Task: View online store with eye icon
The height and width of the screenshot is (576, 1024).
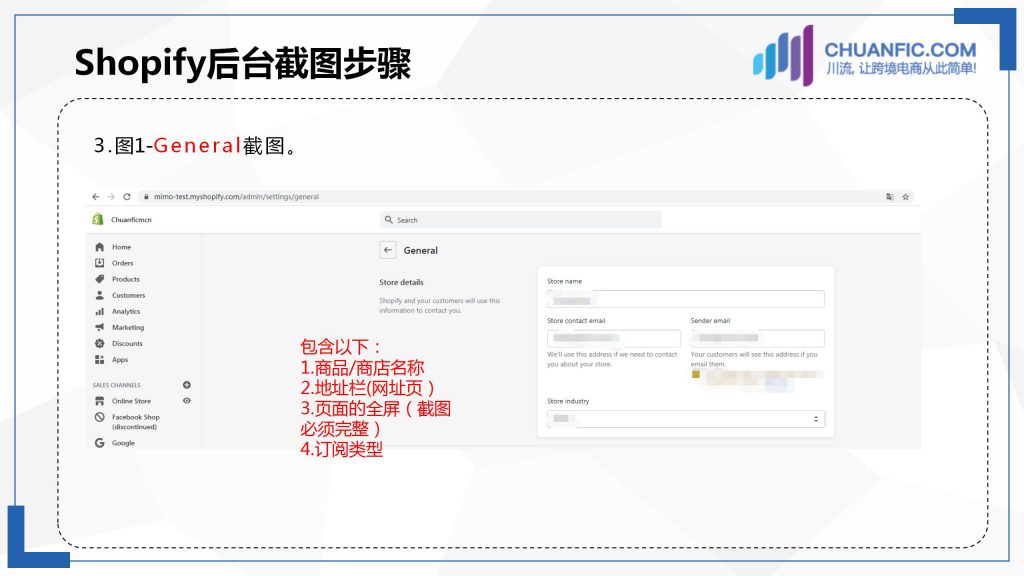Action: 187,400
